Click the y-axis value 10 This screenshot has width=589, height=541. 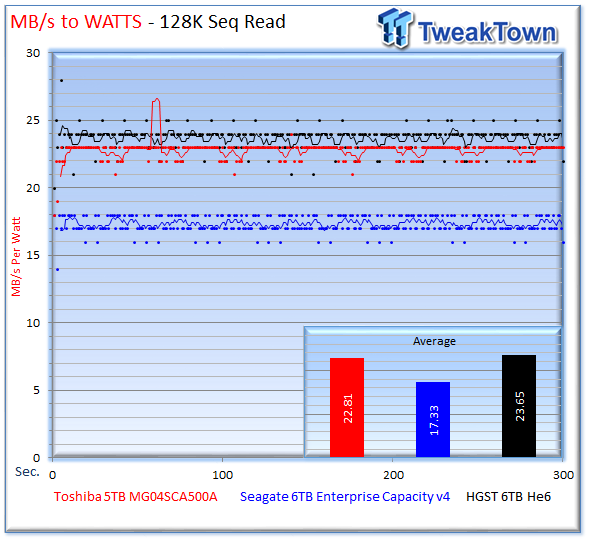[33, 323]
